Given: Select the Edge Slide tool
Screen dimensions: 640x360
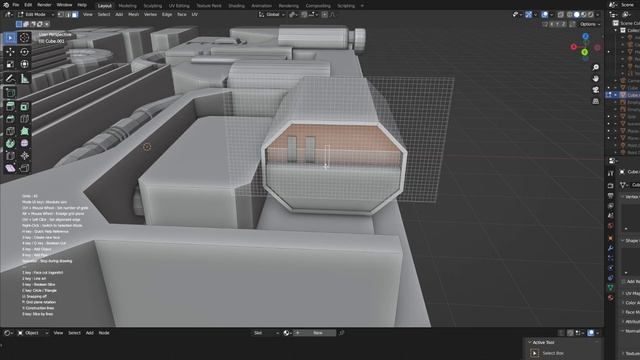Looking at the screenshot, I should [x=10, y=156].
